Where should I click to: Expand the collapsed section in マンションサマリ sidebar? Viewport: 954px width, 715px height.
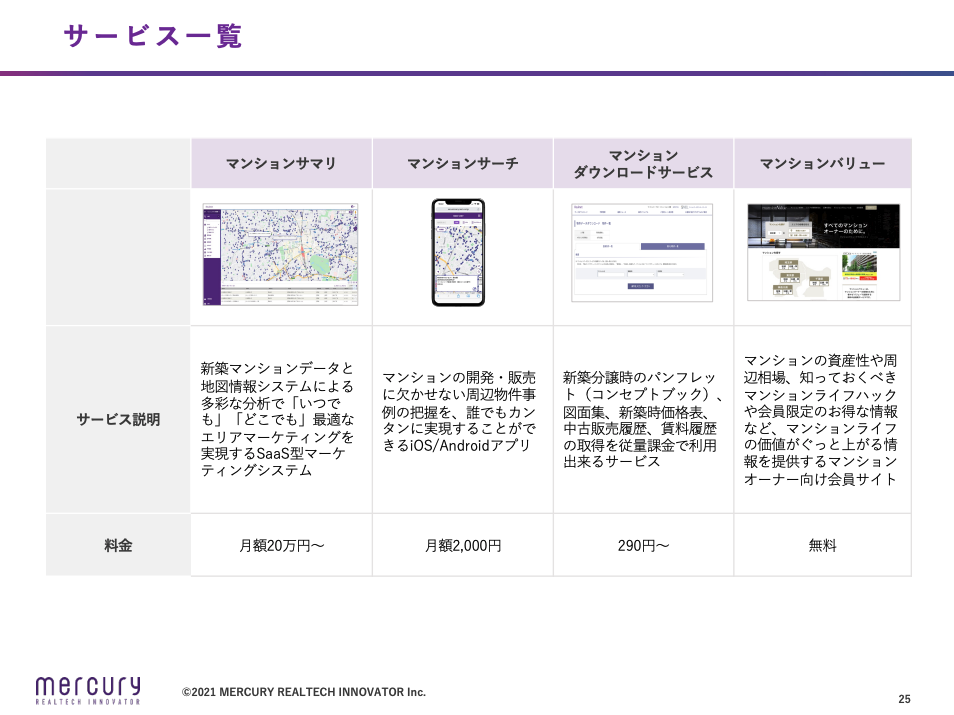click(219, 224)
